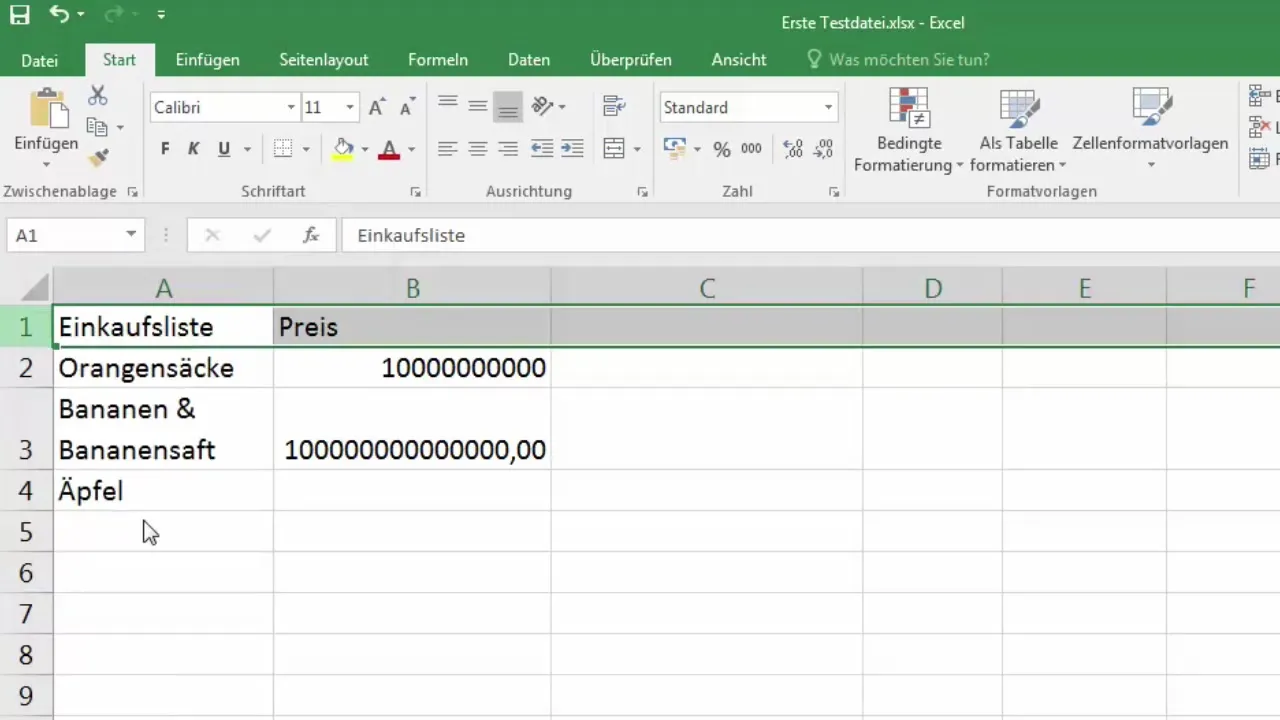This screenshot has height=720, width=1280.
Task: Select column B header
Action: (x=412, y=289)
